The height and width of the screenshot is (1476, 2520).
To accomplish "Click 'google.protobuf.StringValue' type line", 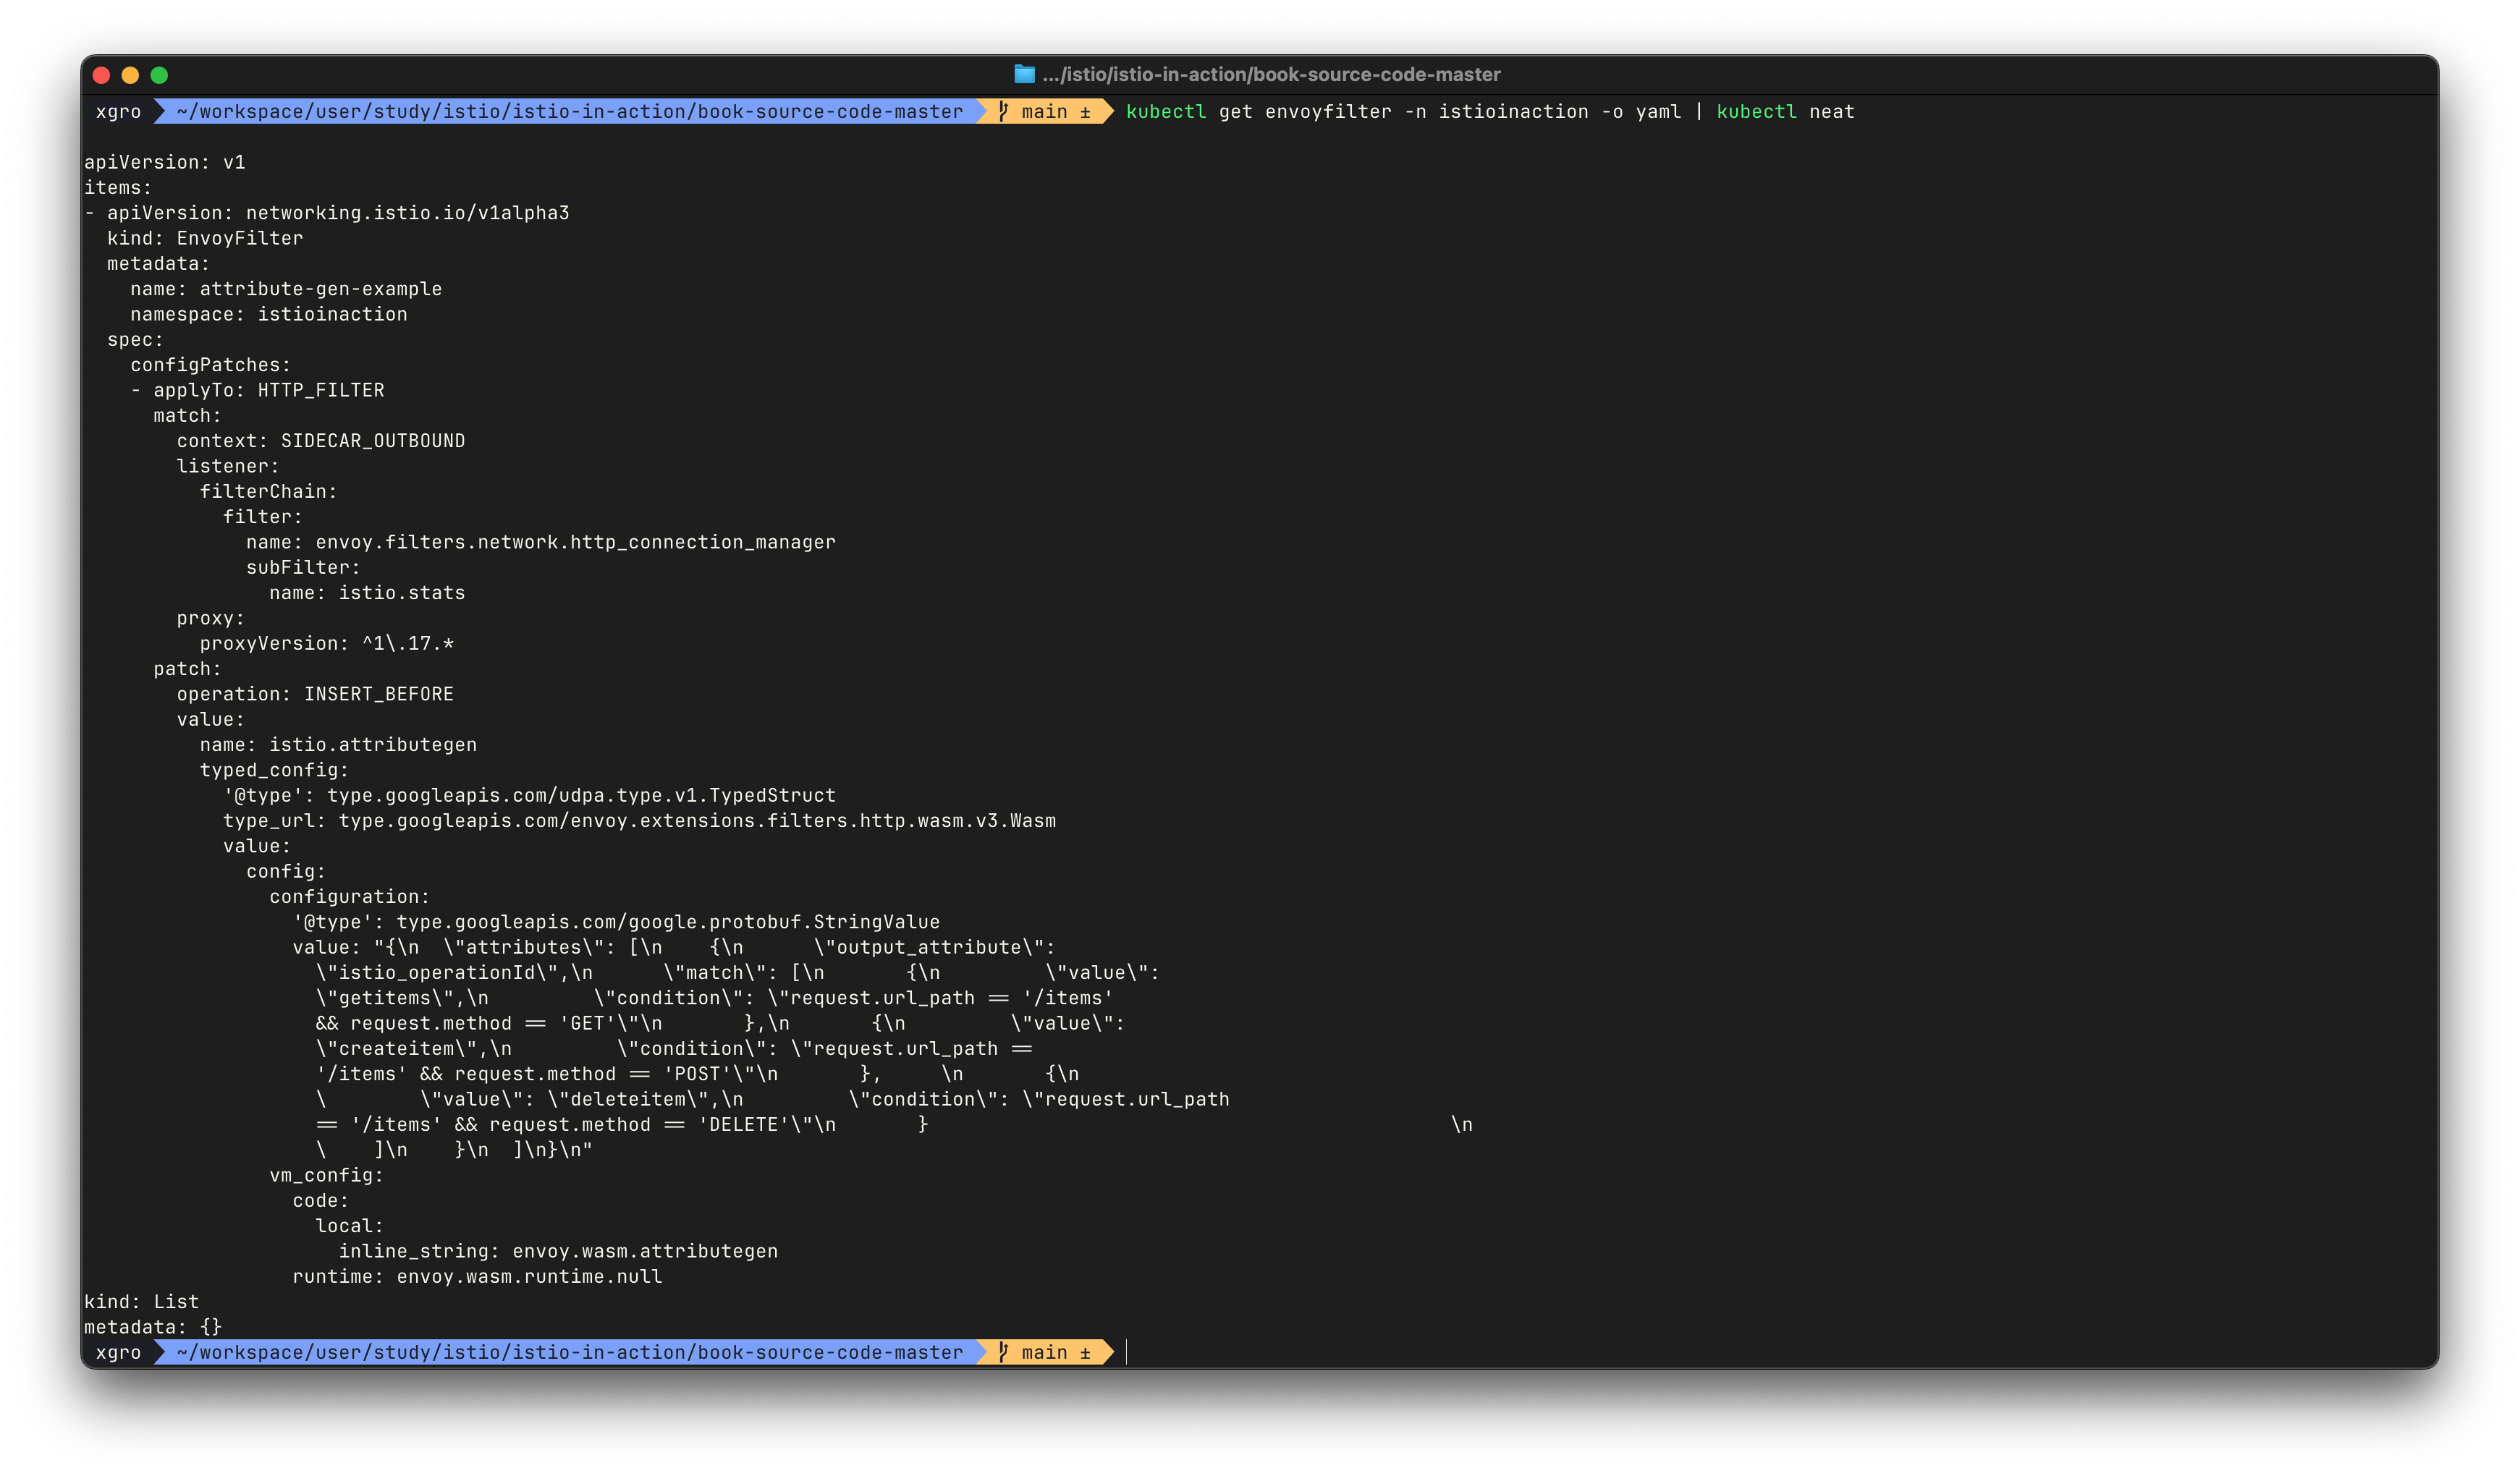I will [616, 922].
